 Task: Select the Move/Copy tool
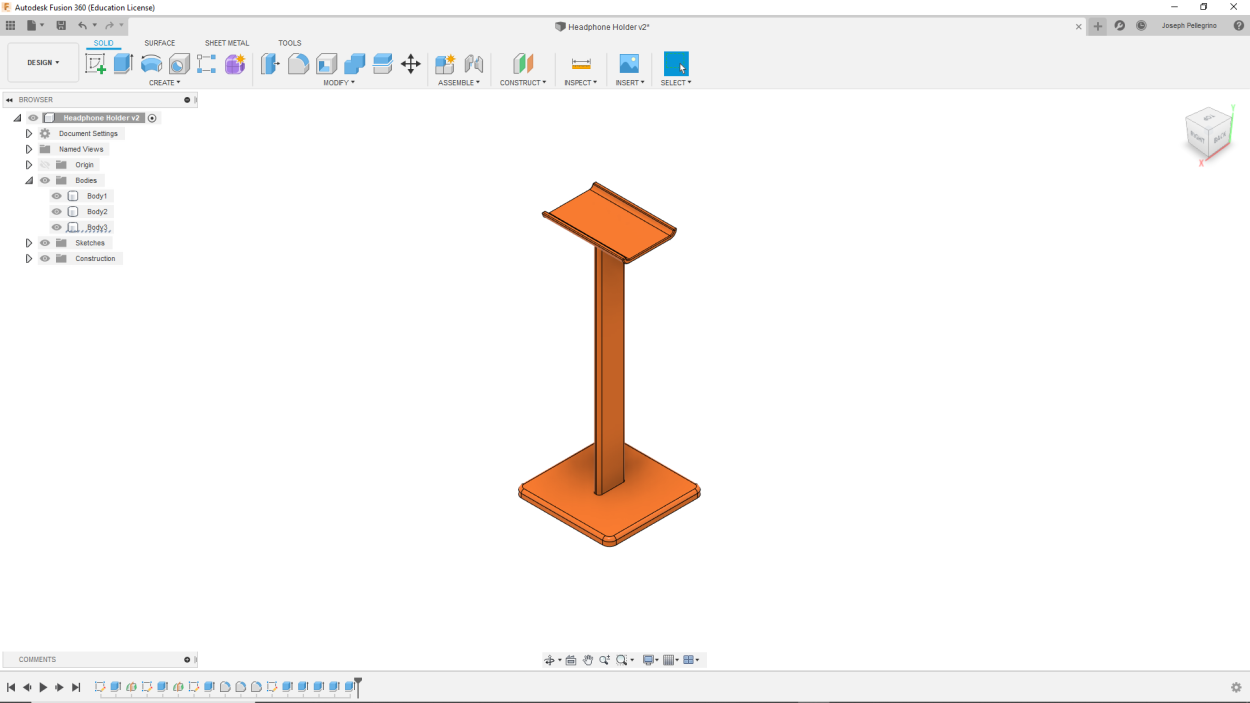tap(410, 64)
